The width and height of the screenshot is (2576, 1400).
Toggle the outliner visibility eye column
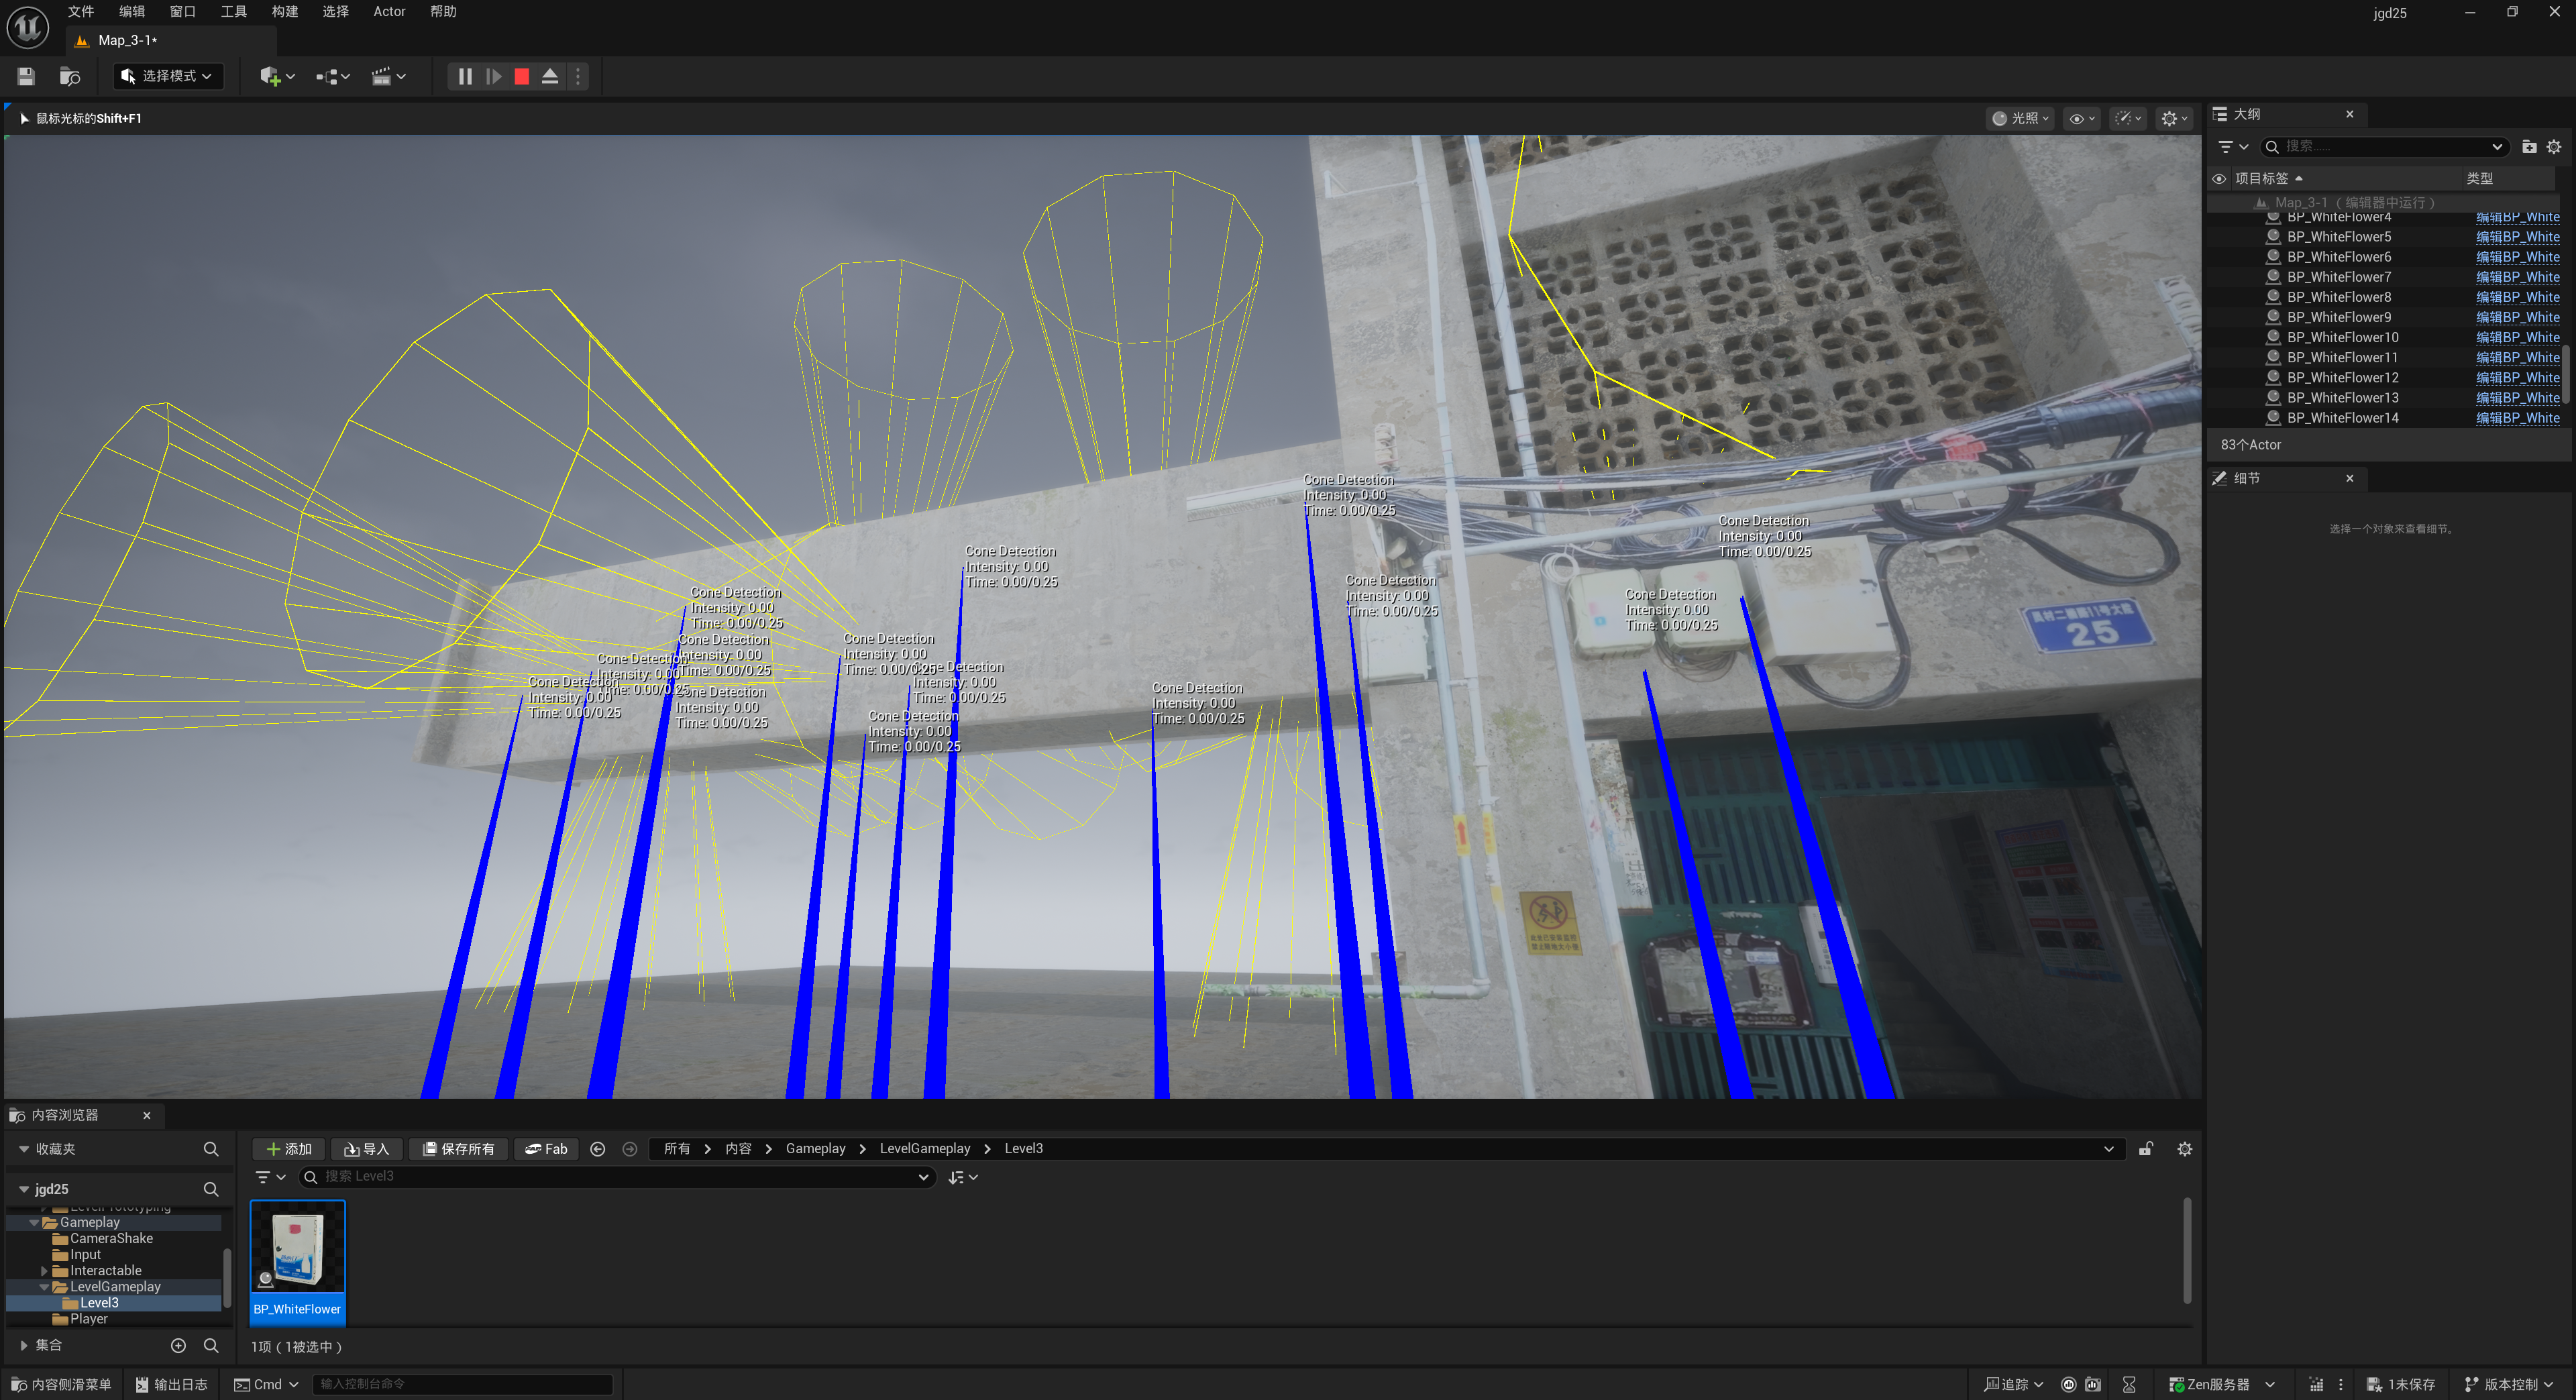2219,179
